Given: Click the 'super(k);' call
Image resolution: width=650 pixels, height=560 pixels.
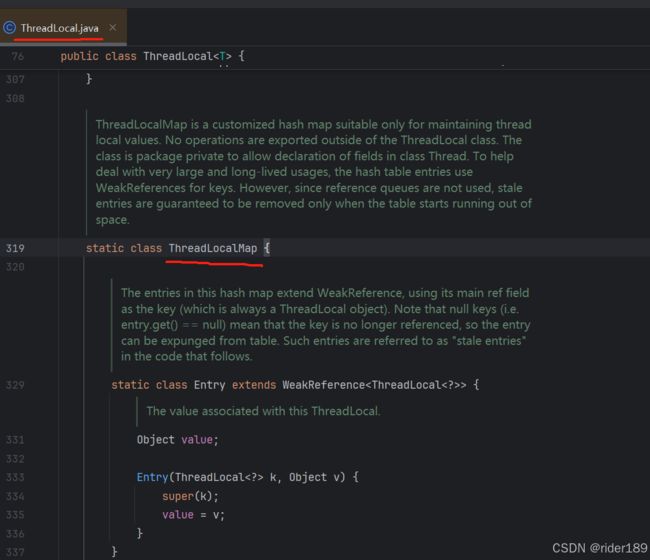Looking at the screenshot, I should click(190, 496).
